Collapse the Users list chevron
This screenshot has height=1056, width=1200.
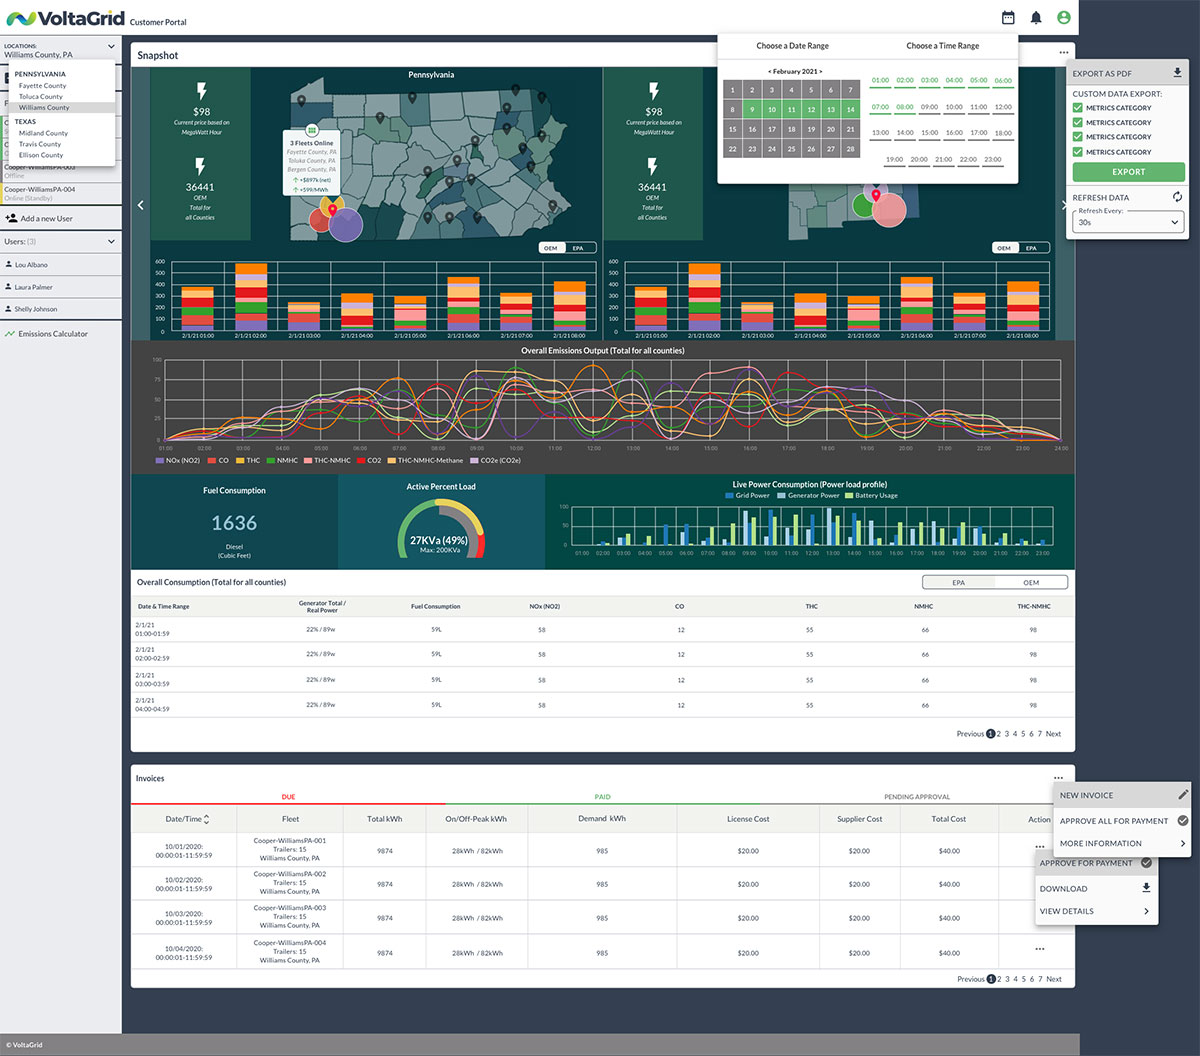(111, 242)
